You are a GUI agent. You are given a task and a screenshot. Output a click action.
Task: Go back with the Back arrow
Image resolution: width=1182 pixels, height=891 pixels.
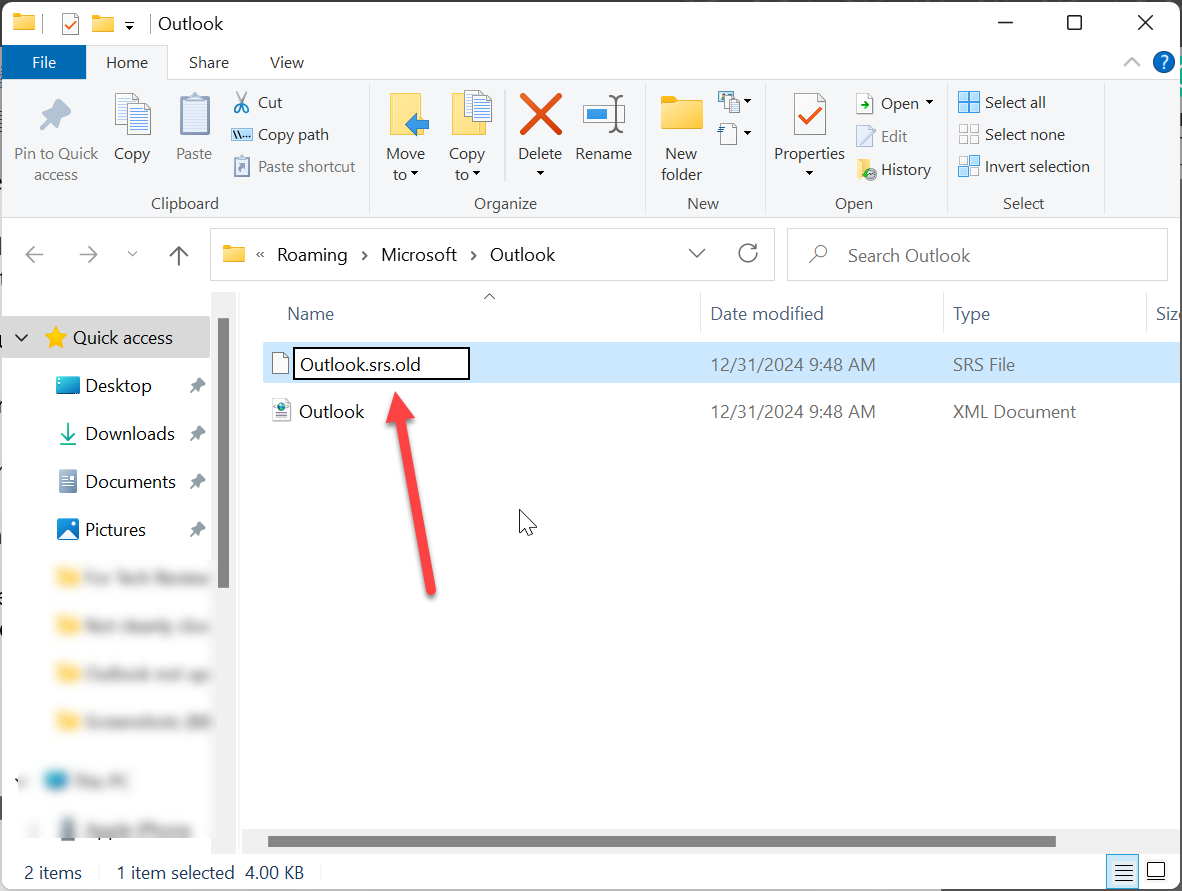pos(35,255)
